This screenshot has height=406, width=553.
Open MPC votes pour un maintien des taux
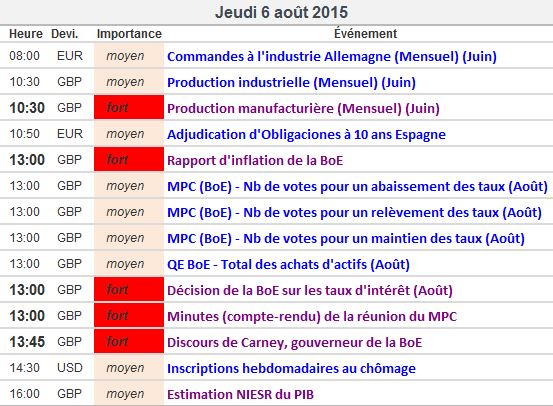click(x=346, y=238)
